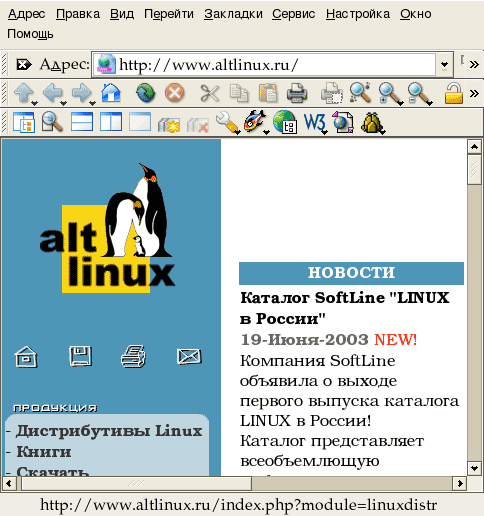484x516 pixels.
Task: Click the 19-Июня-2003 date text
Action: (x=304, y=340)
